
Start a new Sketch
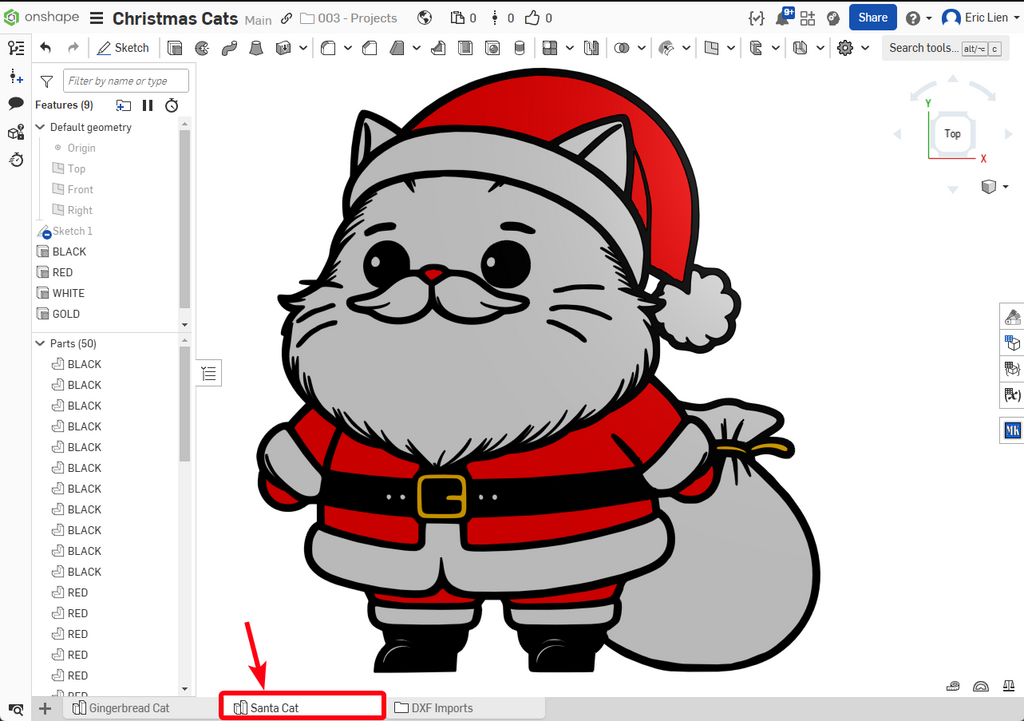(123, 48)
